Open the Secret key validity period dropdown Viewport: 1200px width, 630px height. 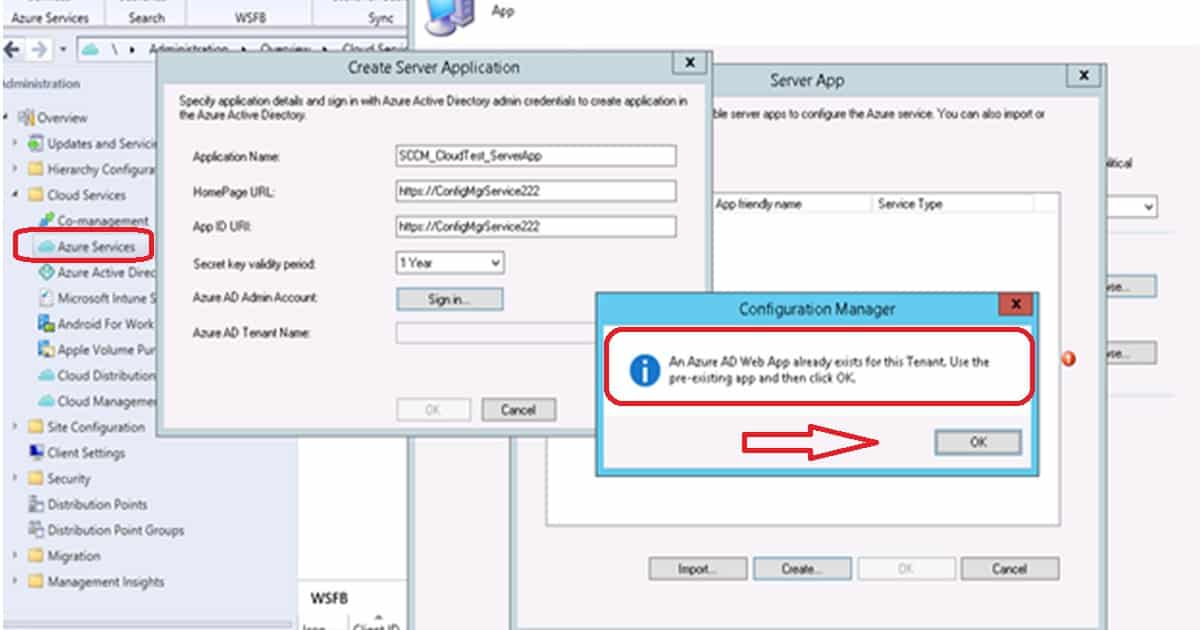[450, 263]
